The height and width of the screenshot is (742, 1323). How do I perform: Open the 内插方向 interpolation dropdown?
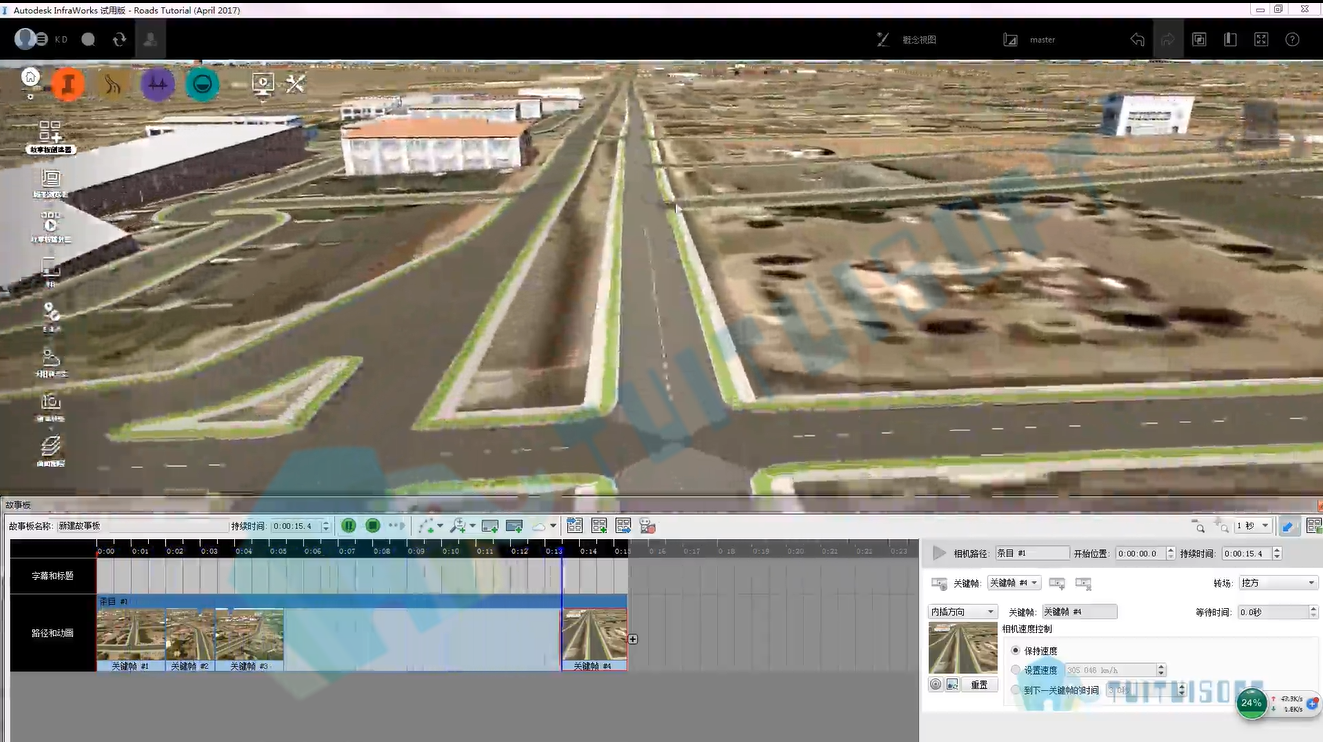(964, 612)
